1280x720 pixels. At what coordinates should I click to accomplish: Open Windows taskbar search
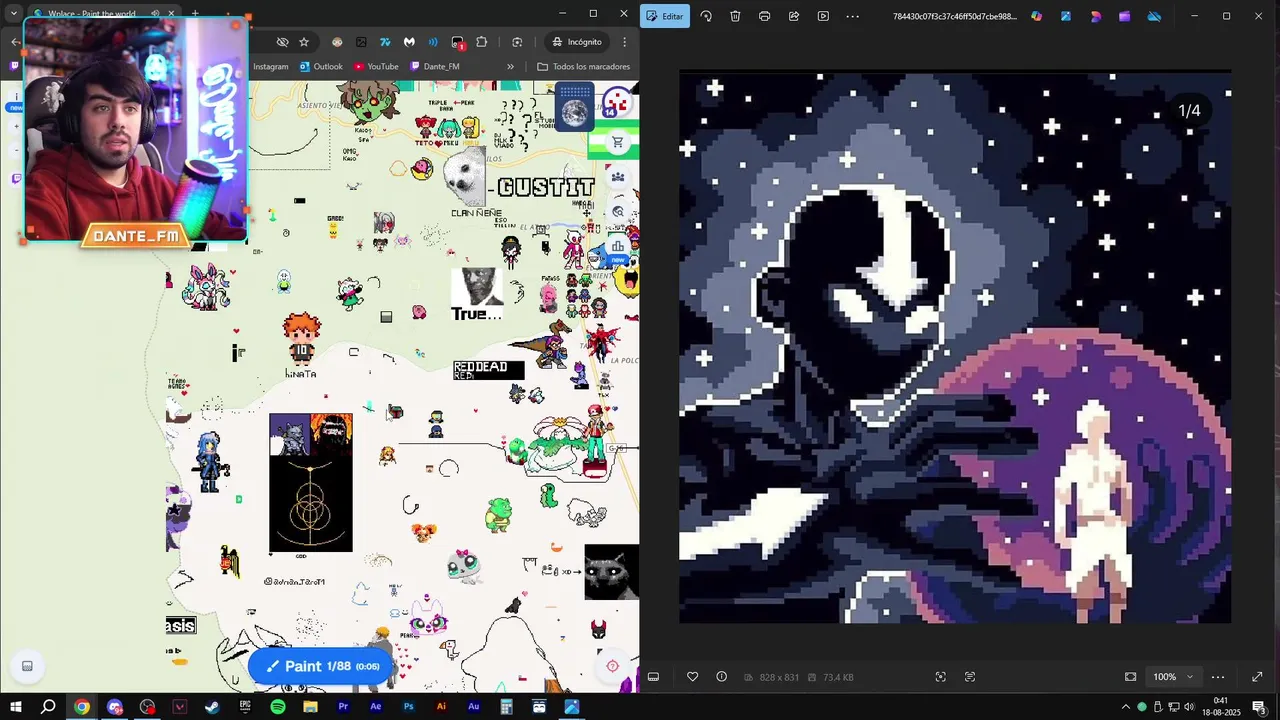click(x=48, y=707)
